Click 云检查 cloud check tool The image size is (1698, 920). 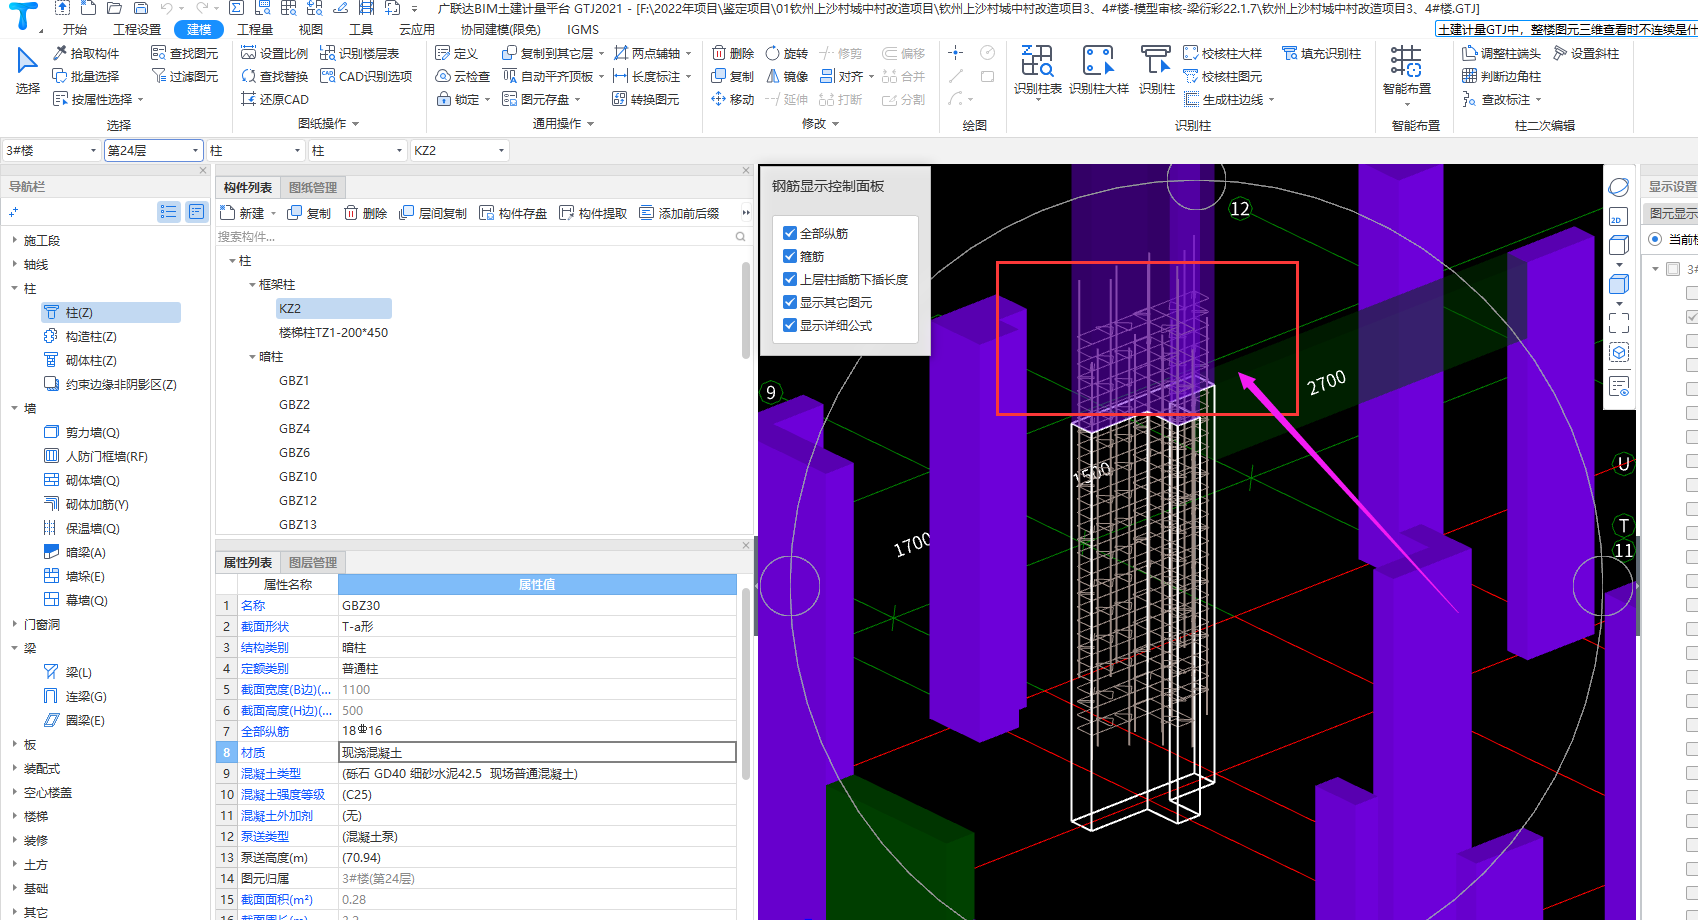coord(462,76)
